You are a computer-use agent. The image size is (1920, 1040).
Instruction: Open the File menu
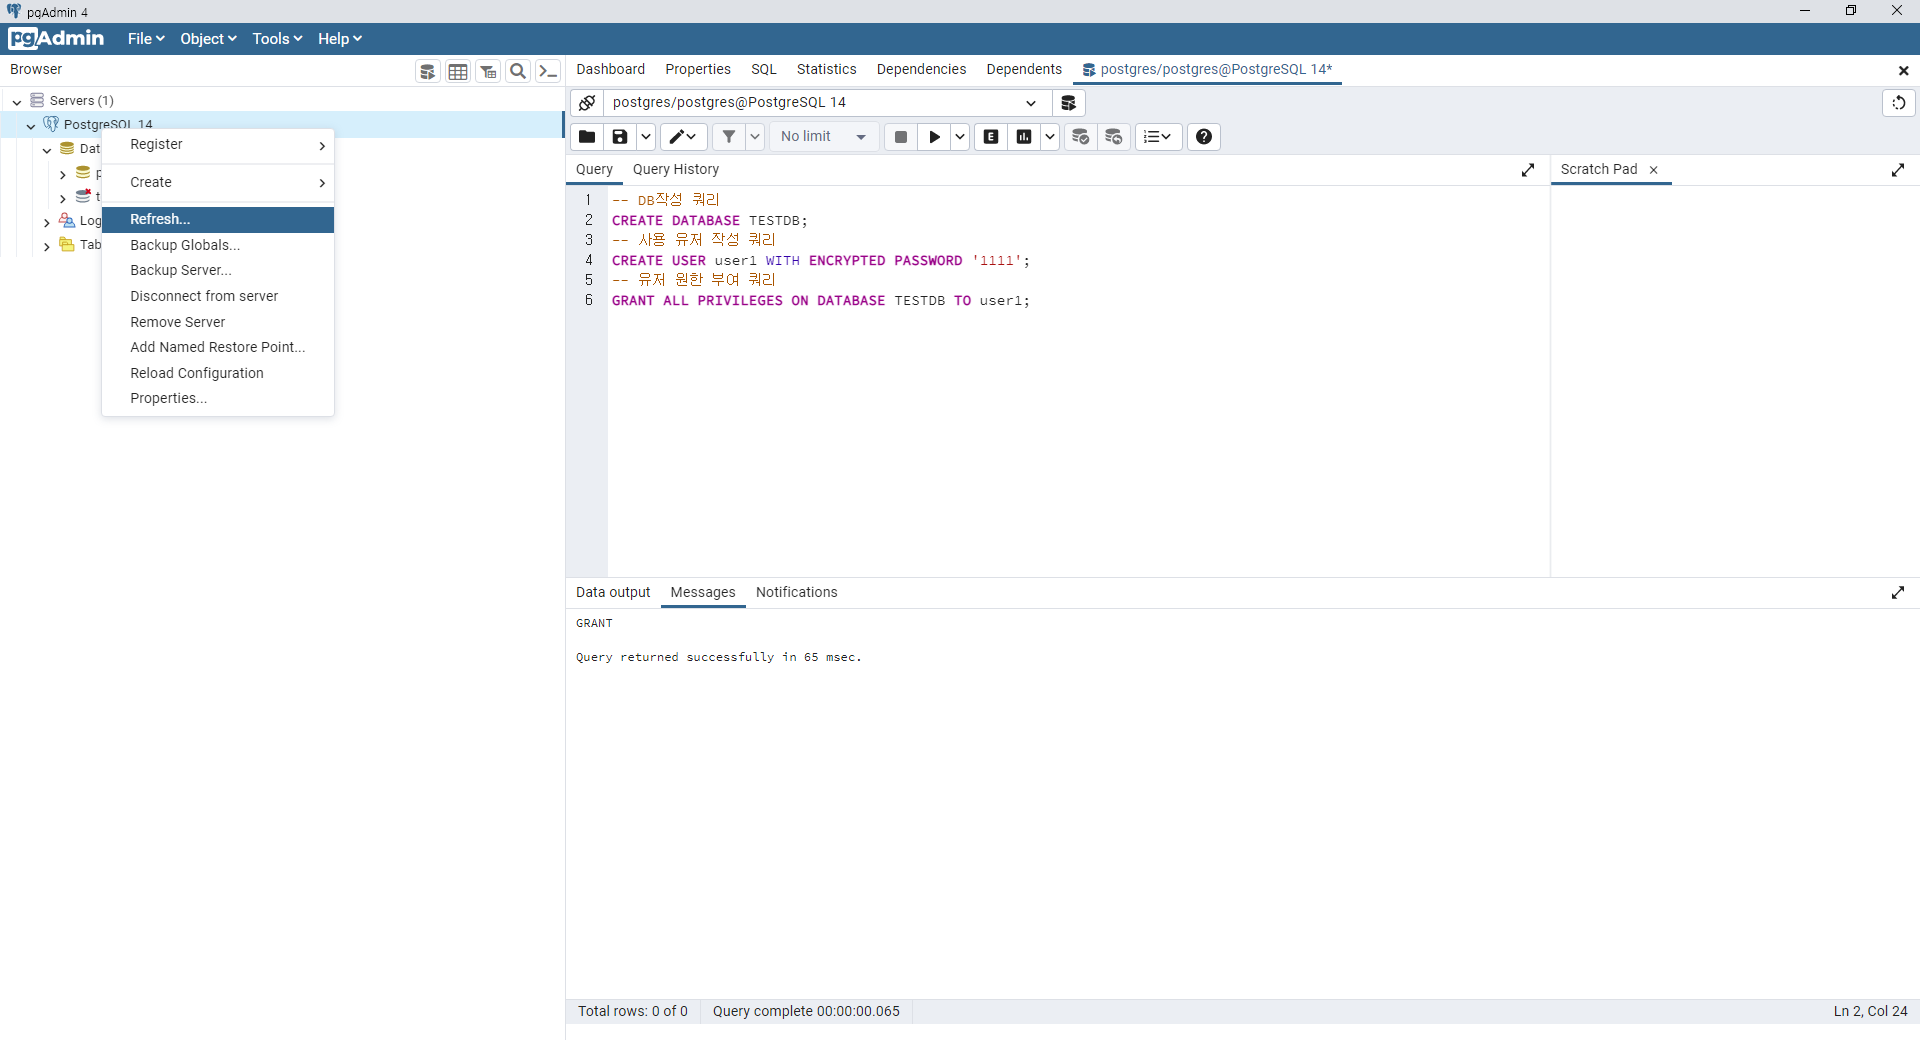(x=146, y=39)
